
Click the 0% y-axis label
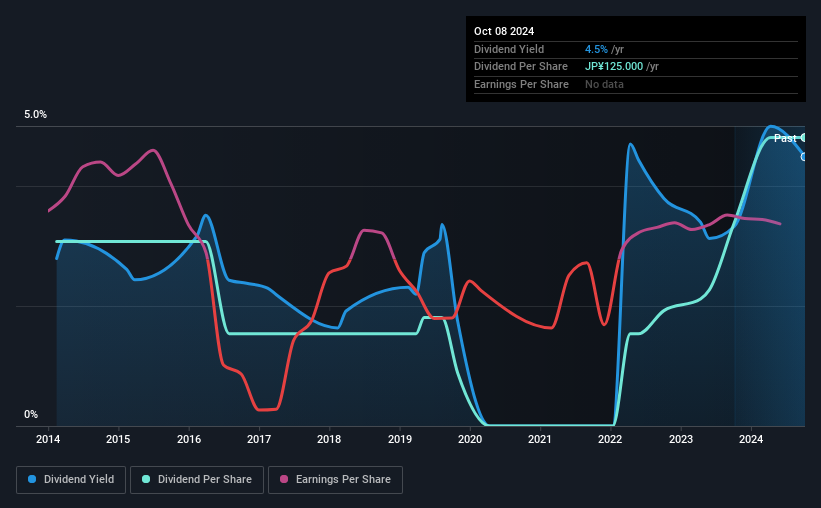(31, 414)
